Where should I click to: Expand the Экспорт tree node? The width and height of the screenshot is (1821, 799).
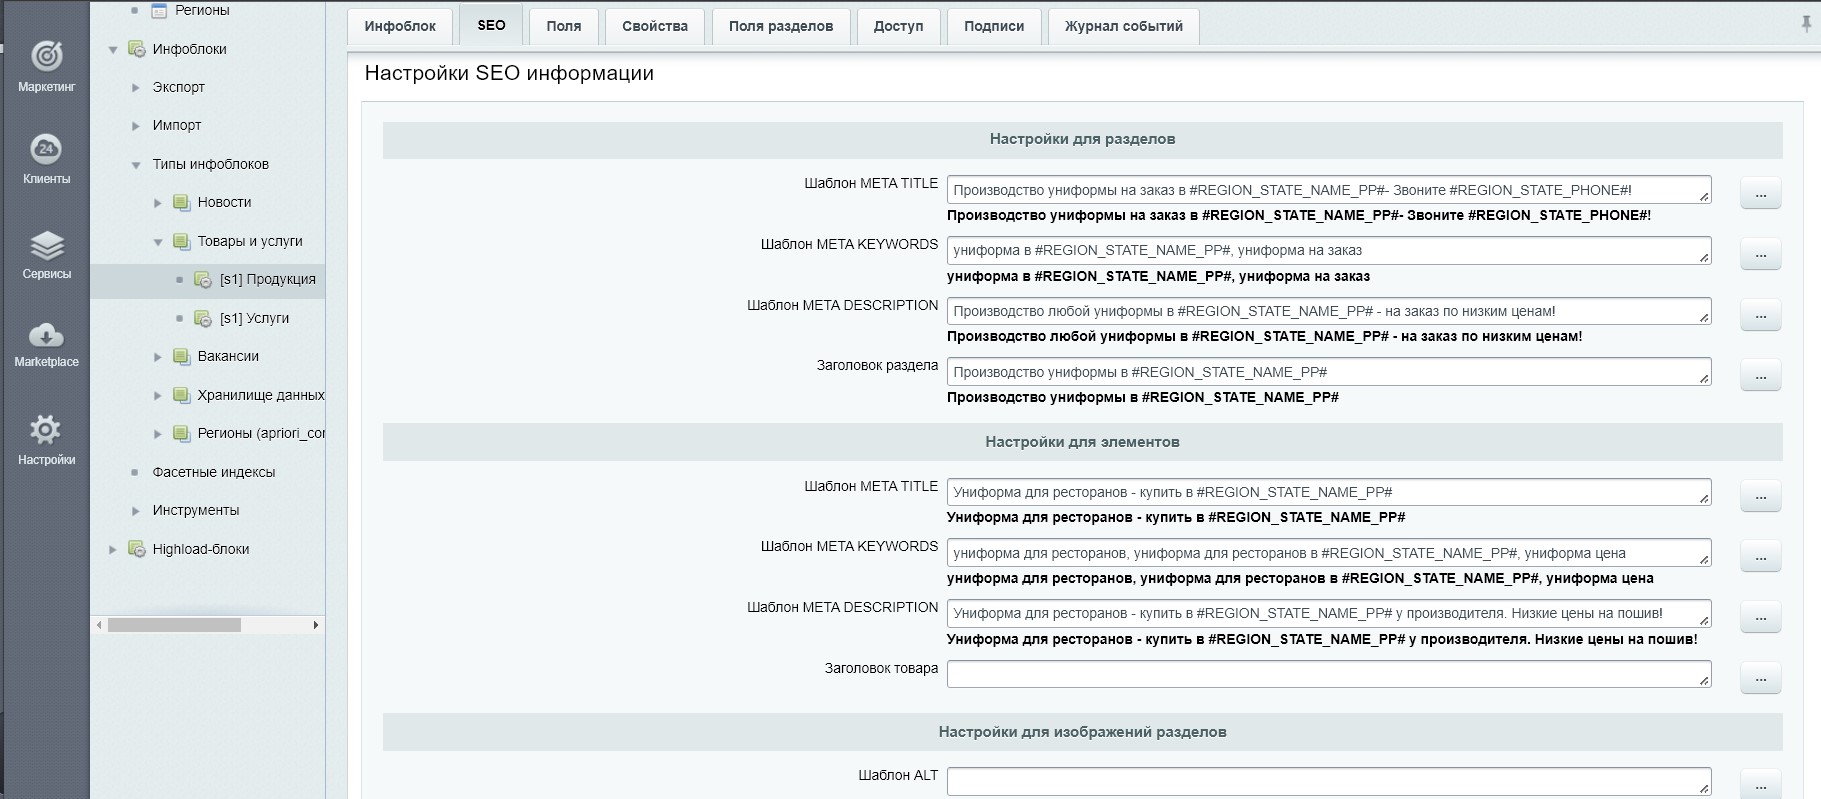[136, 88]
